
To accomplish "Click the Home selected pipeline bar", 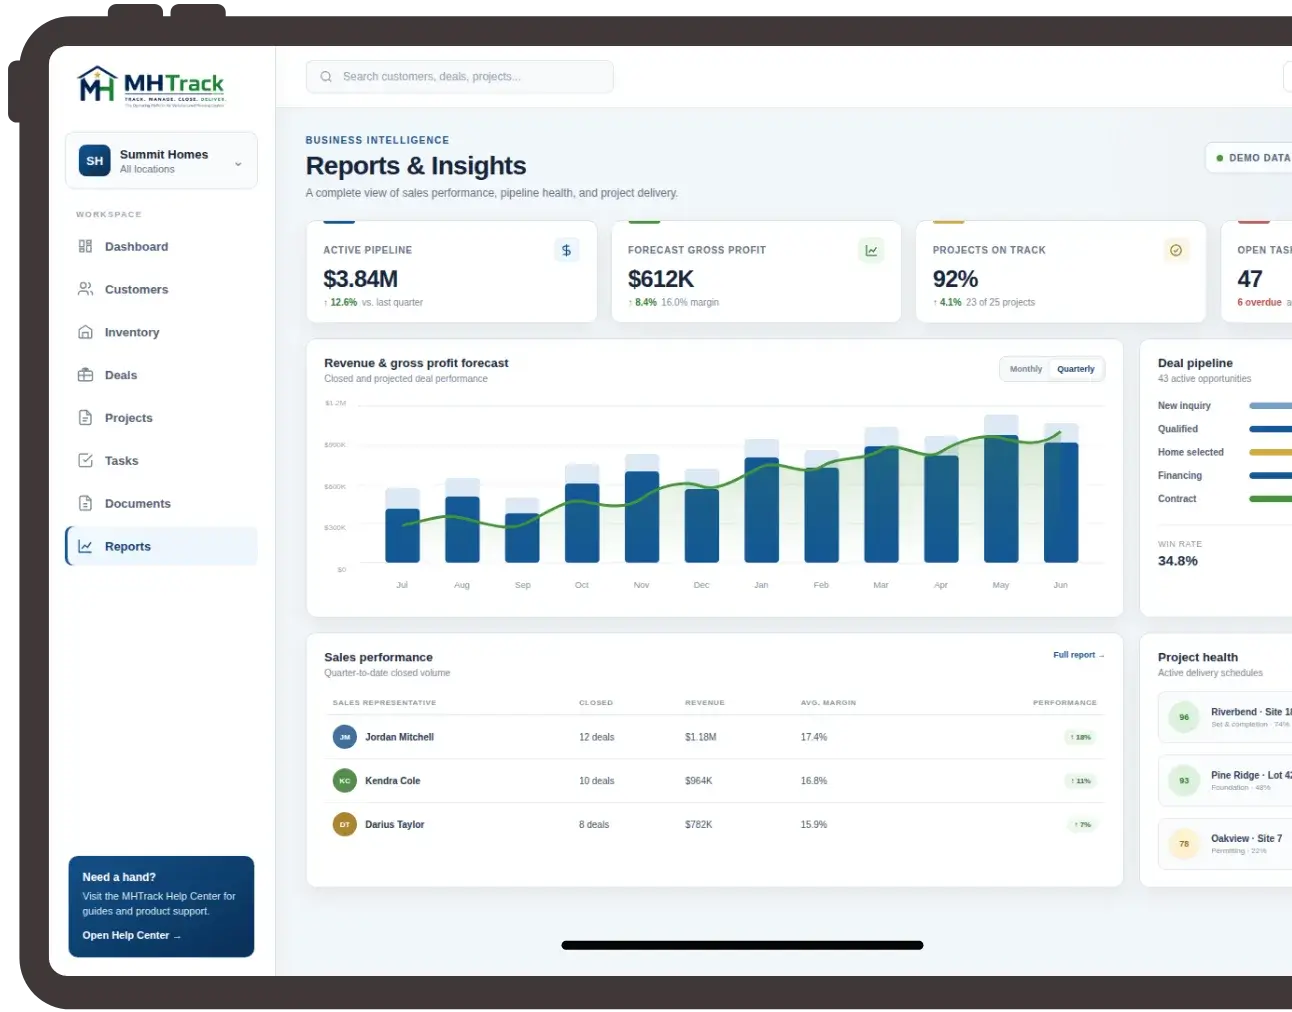I will pos(1270,452).
